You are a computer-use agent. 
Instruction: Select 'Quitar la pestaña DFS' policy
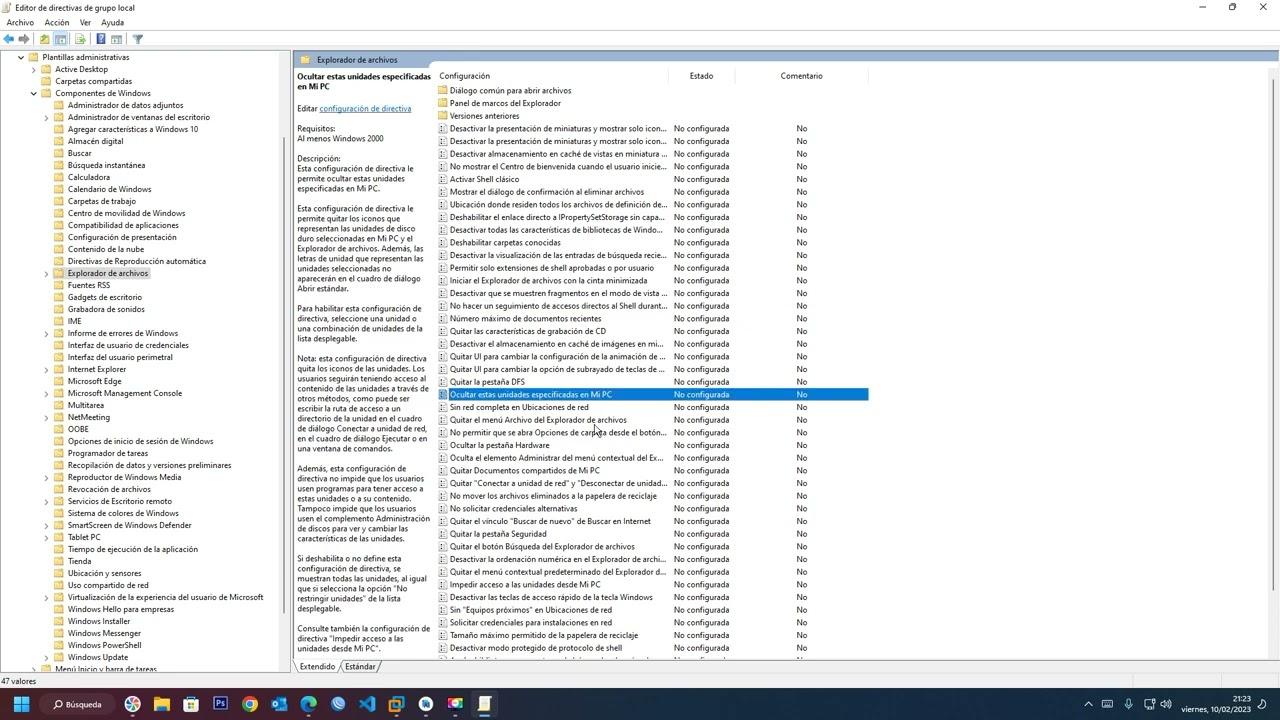click(x=487, y=382)
